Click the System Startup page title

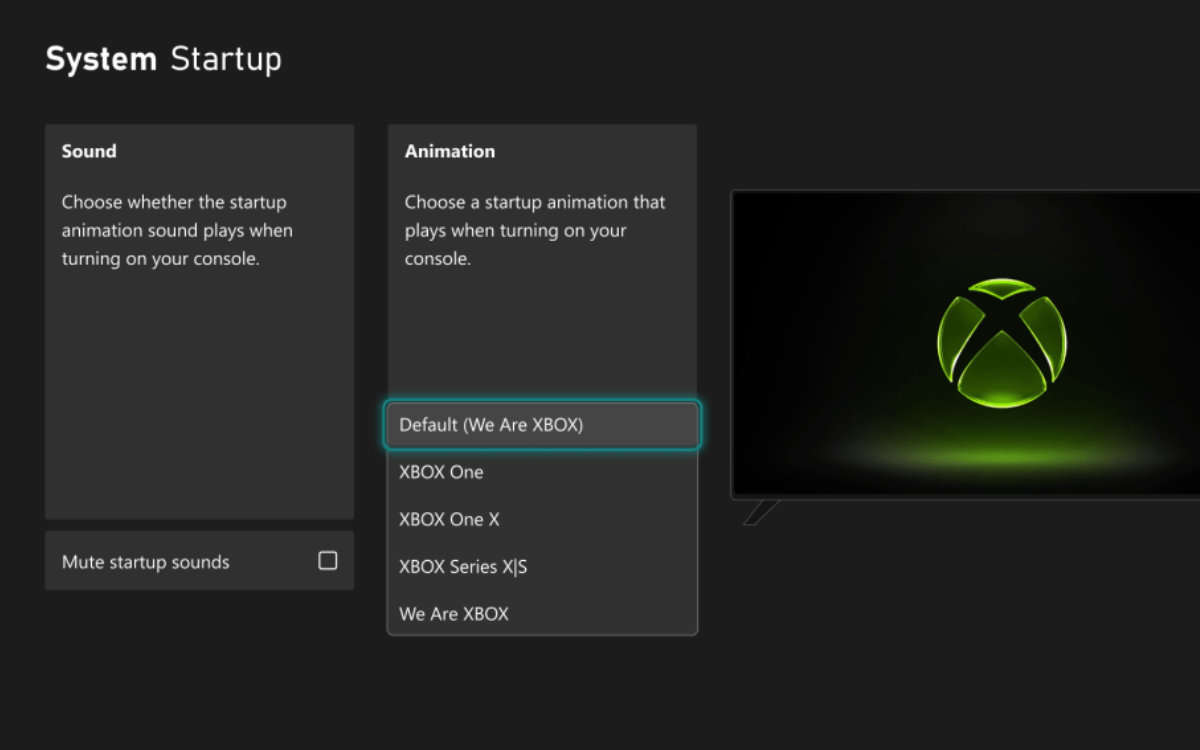[163, 59]
